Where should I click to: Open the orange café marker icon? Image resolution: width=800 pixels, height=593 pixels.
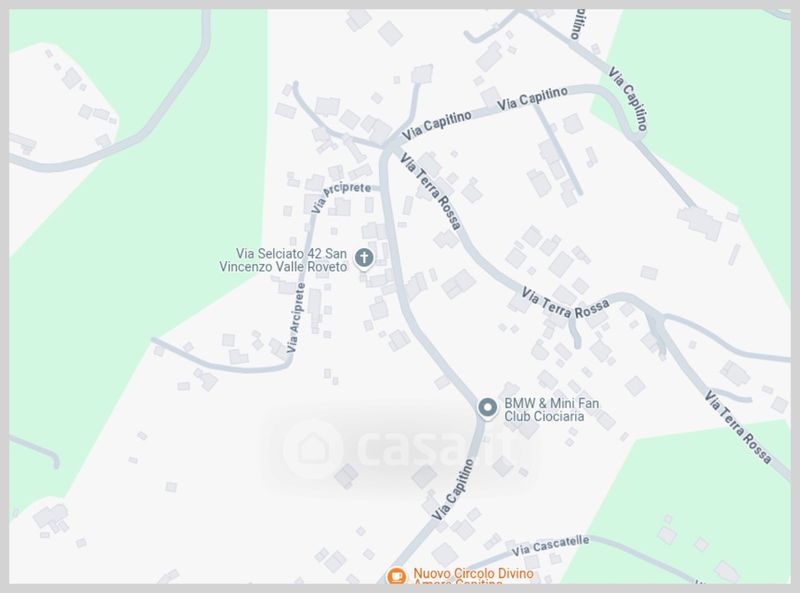click(396, 576)
